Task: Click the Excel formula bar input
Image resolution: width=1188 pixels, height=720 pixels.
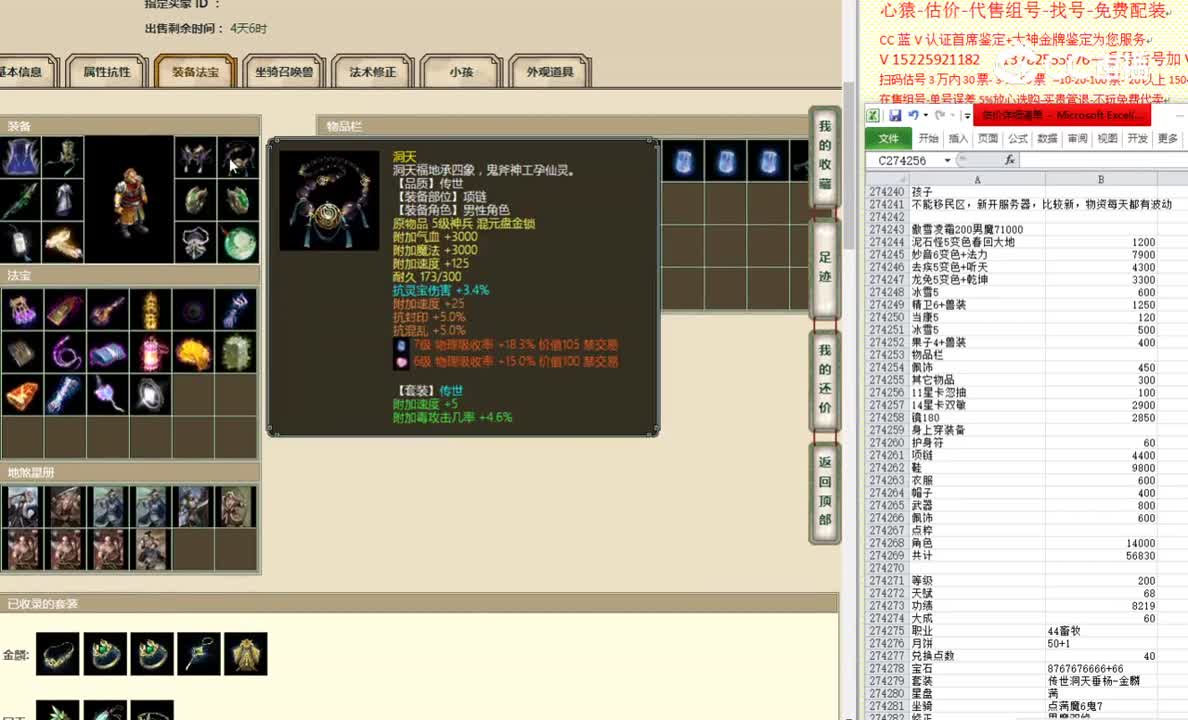Action: (x=1104, y=160)
